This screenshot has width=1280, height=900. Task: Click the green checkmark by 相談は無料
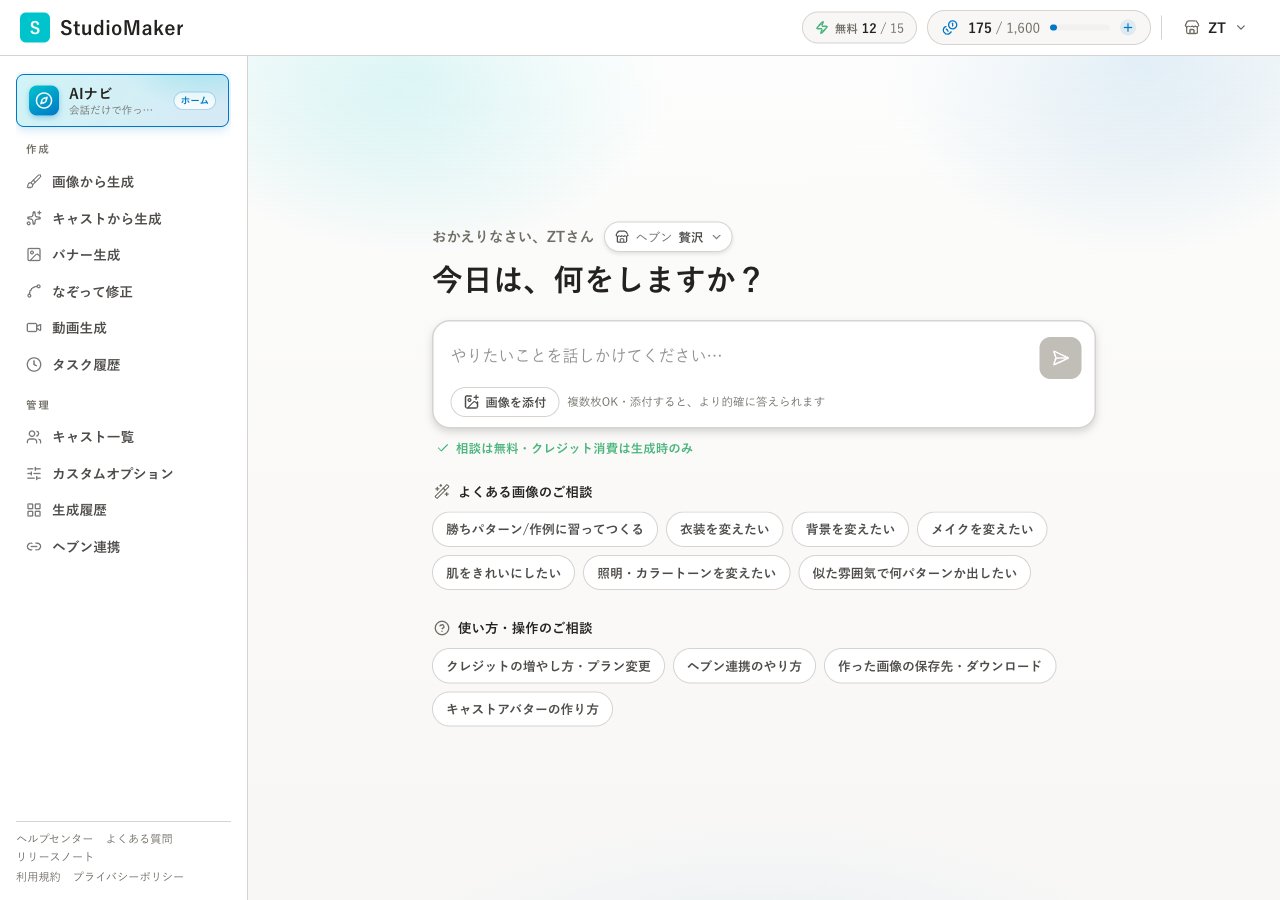(443, 448)
